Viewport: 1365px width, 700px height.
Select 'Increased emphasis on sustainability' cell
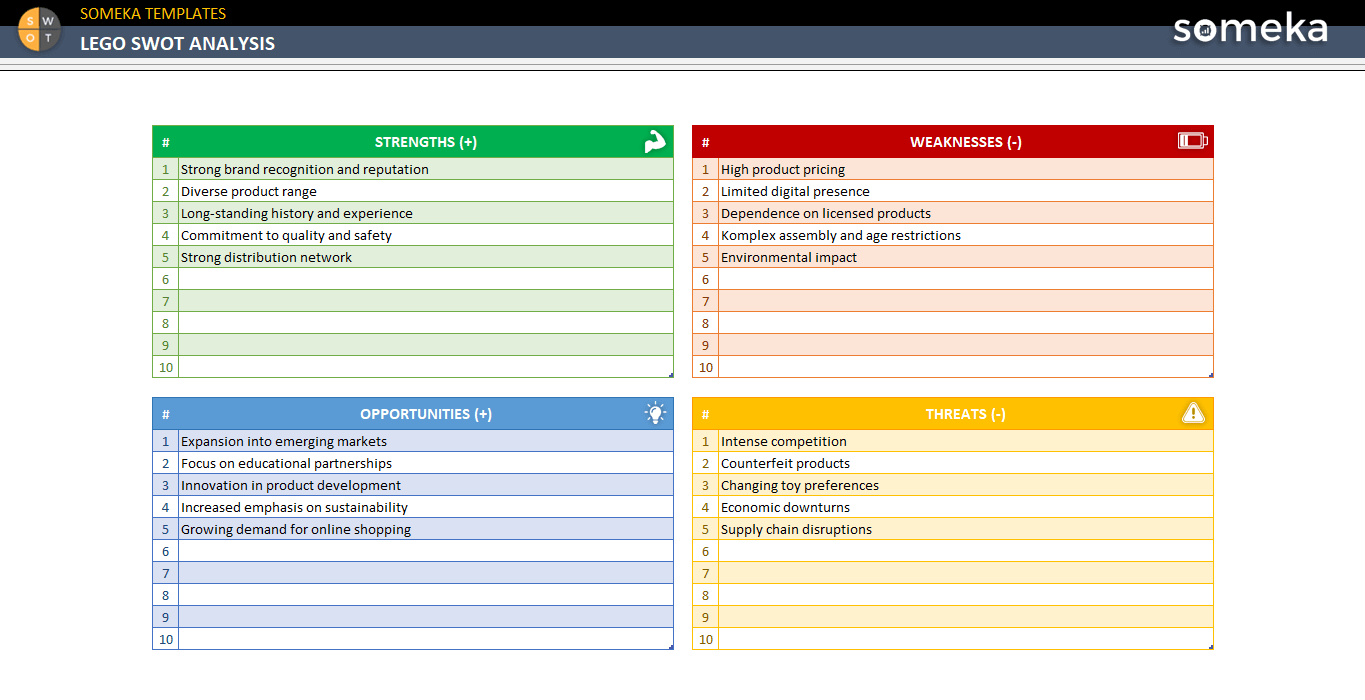point(426,507)
